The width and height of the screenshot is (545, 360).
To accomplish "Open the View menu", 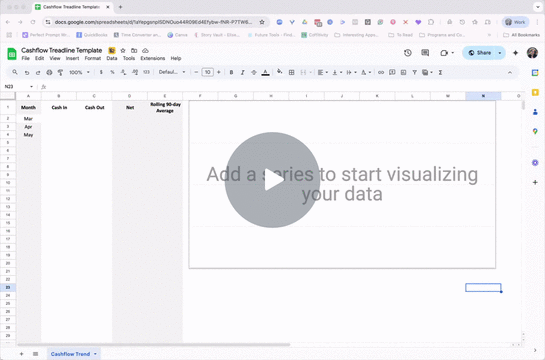I will (55, 58).
